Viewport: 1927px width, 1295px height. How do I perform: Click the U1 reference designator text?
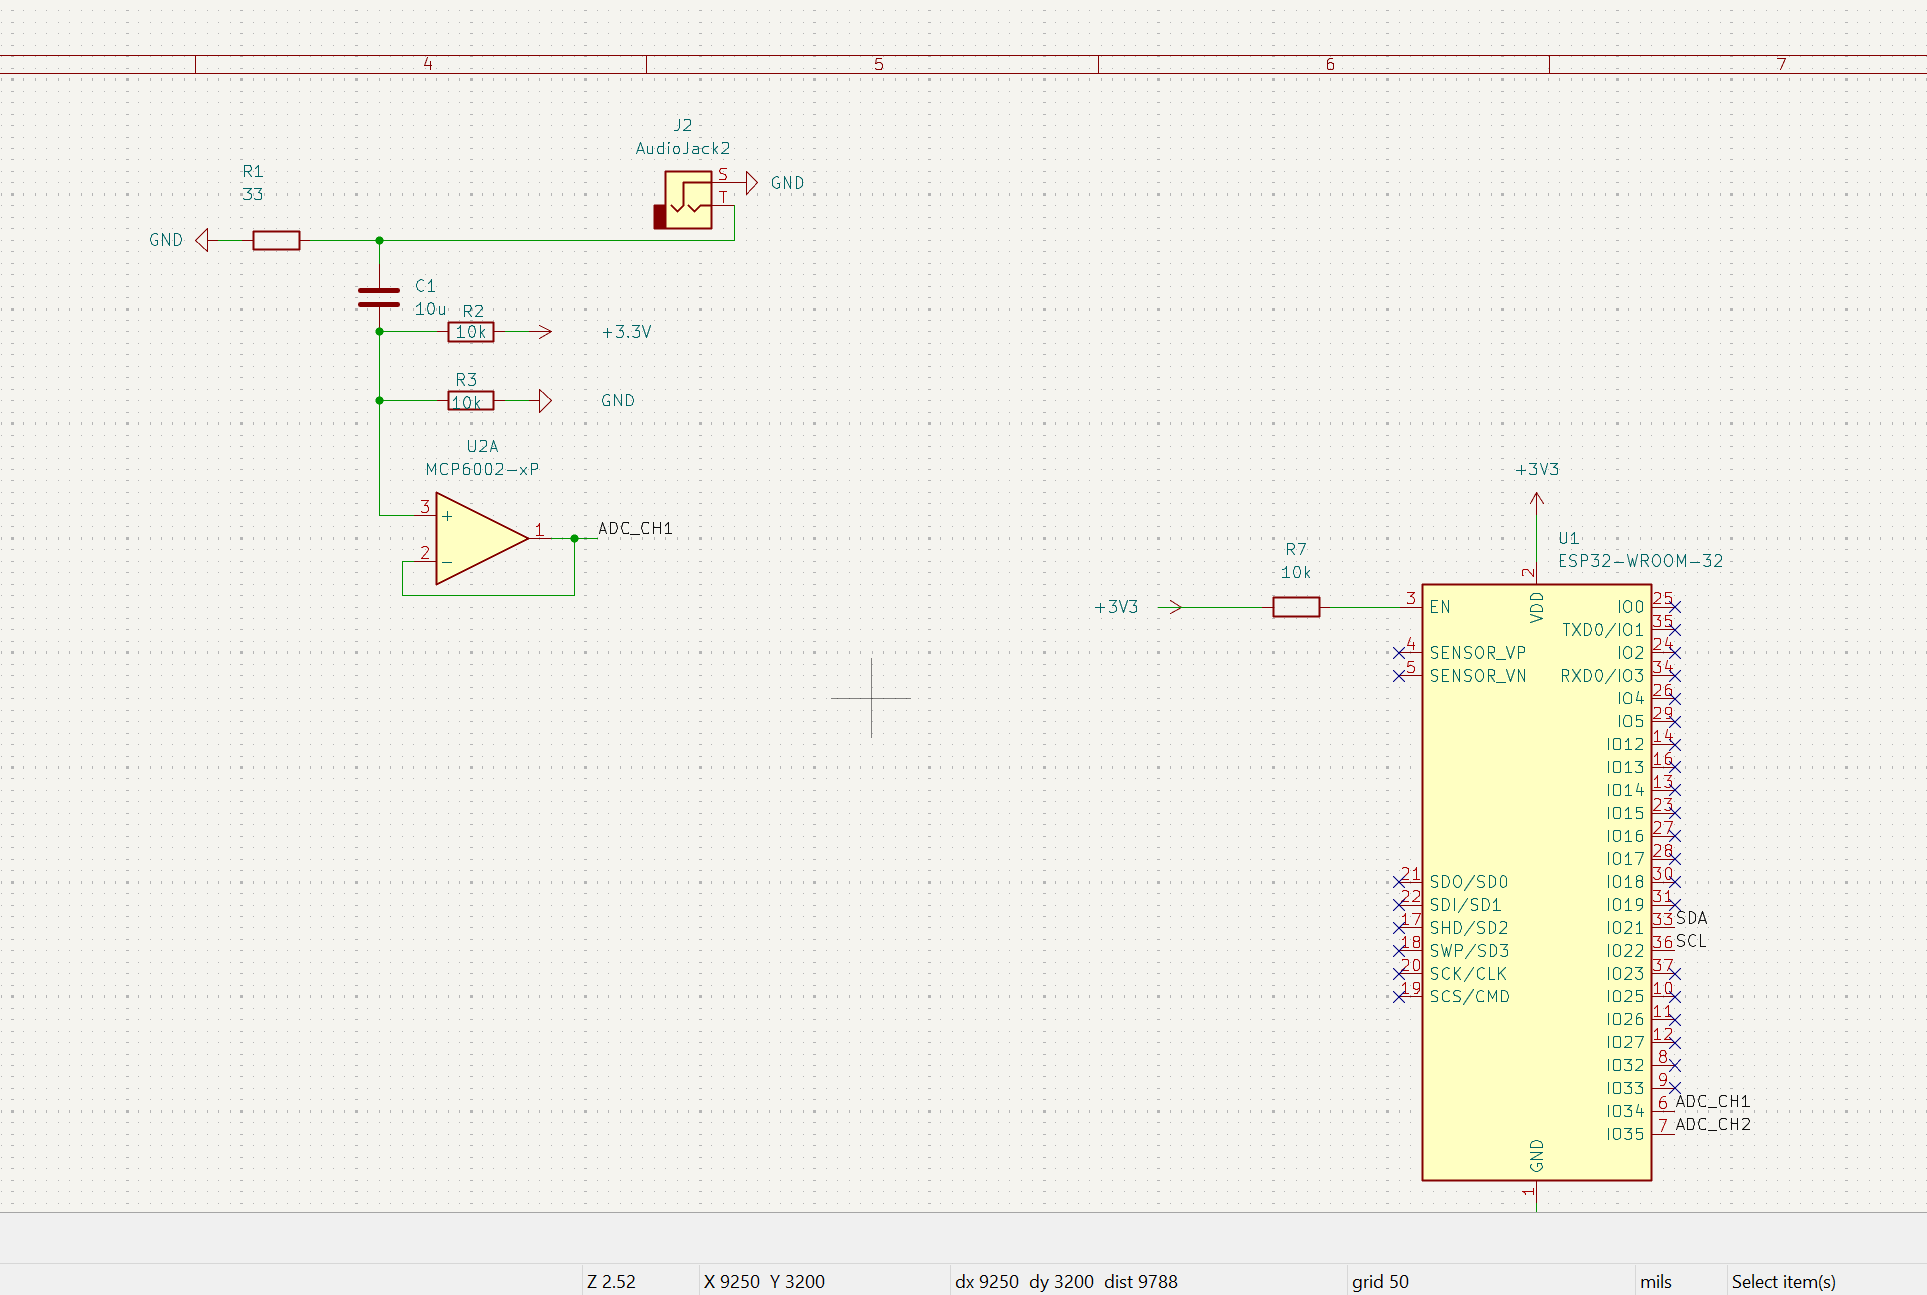coord(1568,538)
